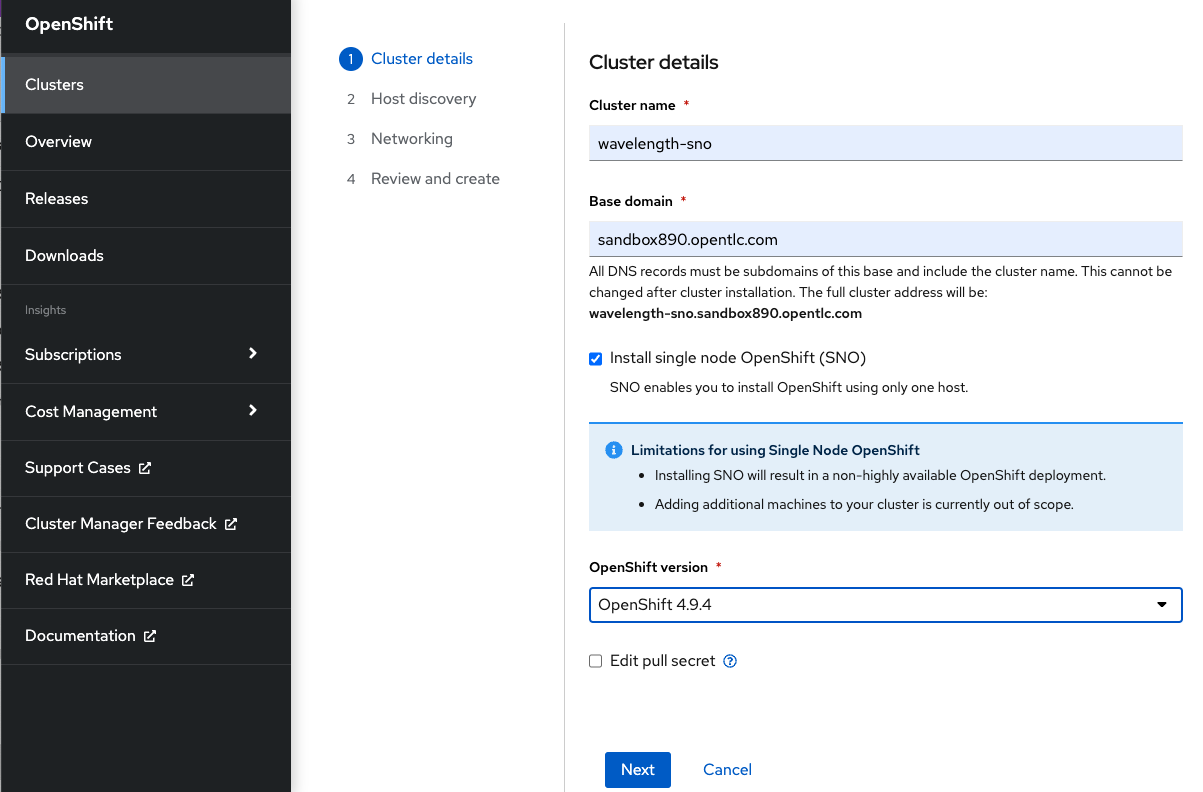The width and height of the screenshot is (1203, 792).
Task: Click the external link icon beside Support Cases
Action: (x=146, y=468)
